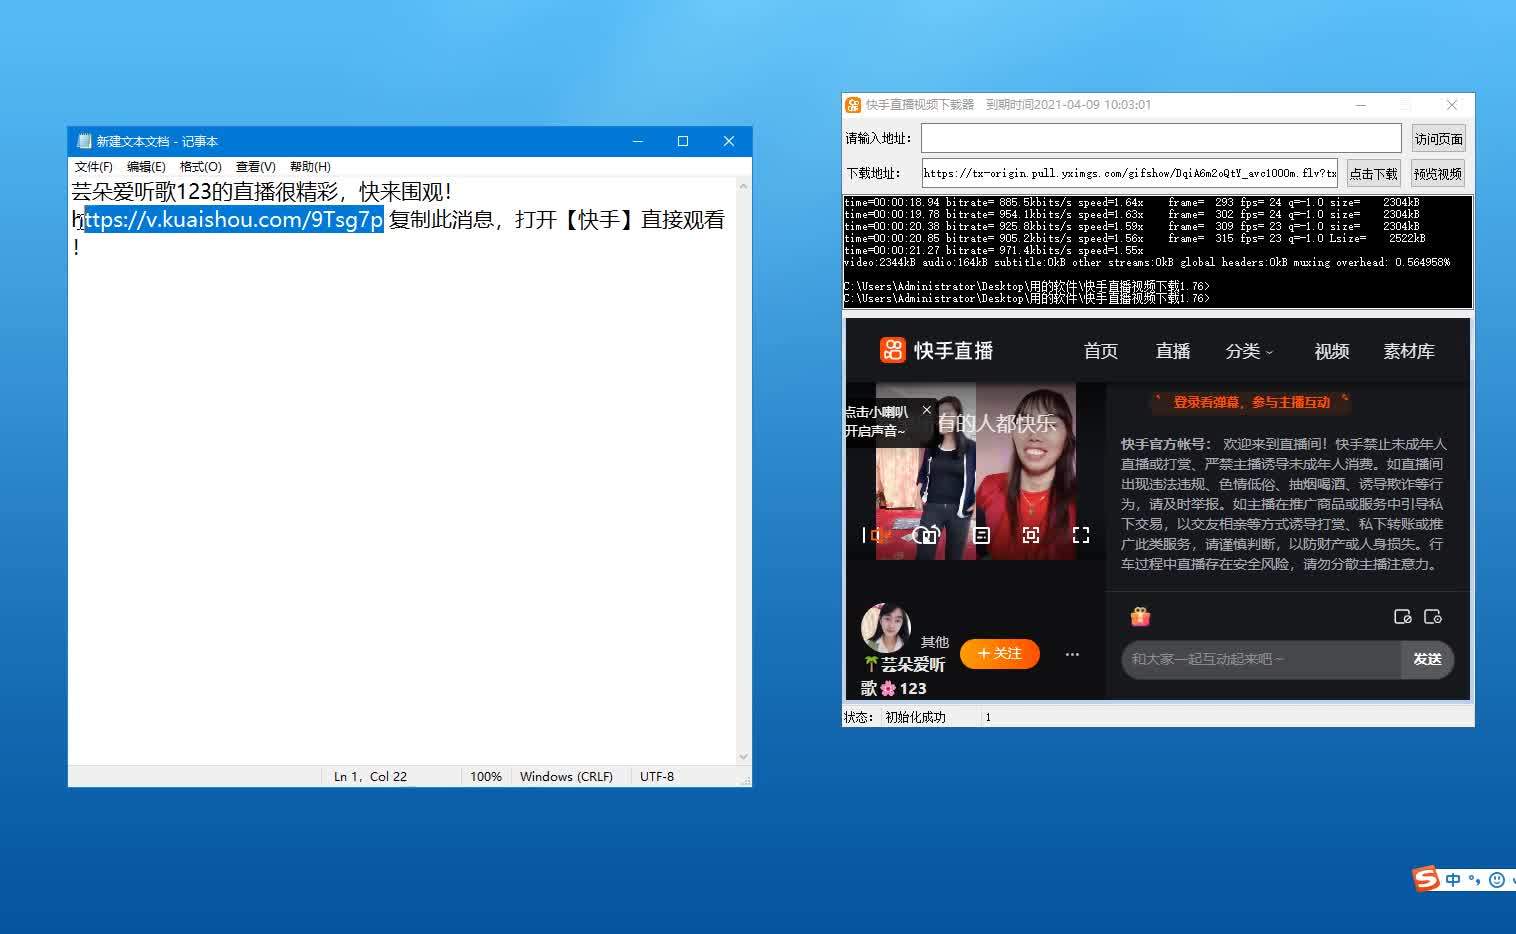Maximize the Notepad window
The width and height of the screenshot is (1516, 934).
(683, 141)
